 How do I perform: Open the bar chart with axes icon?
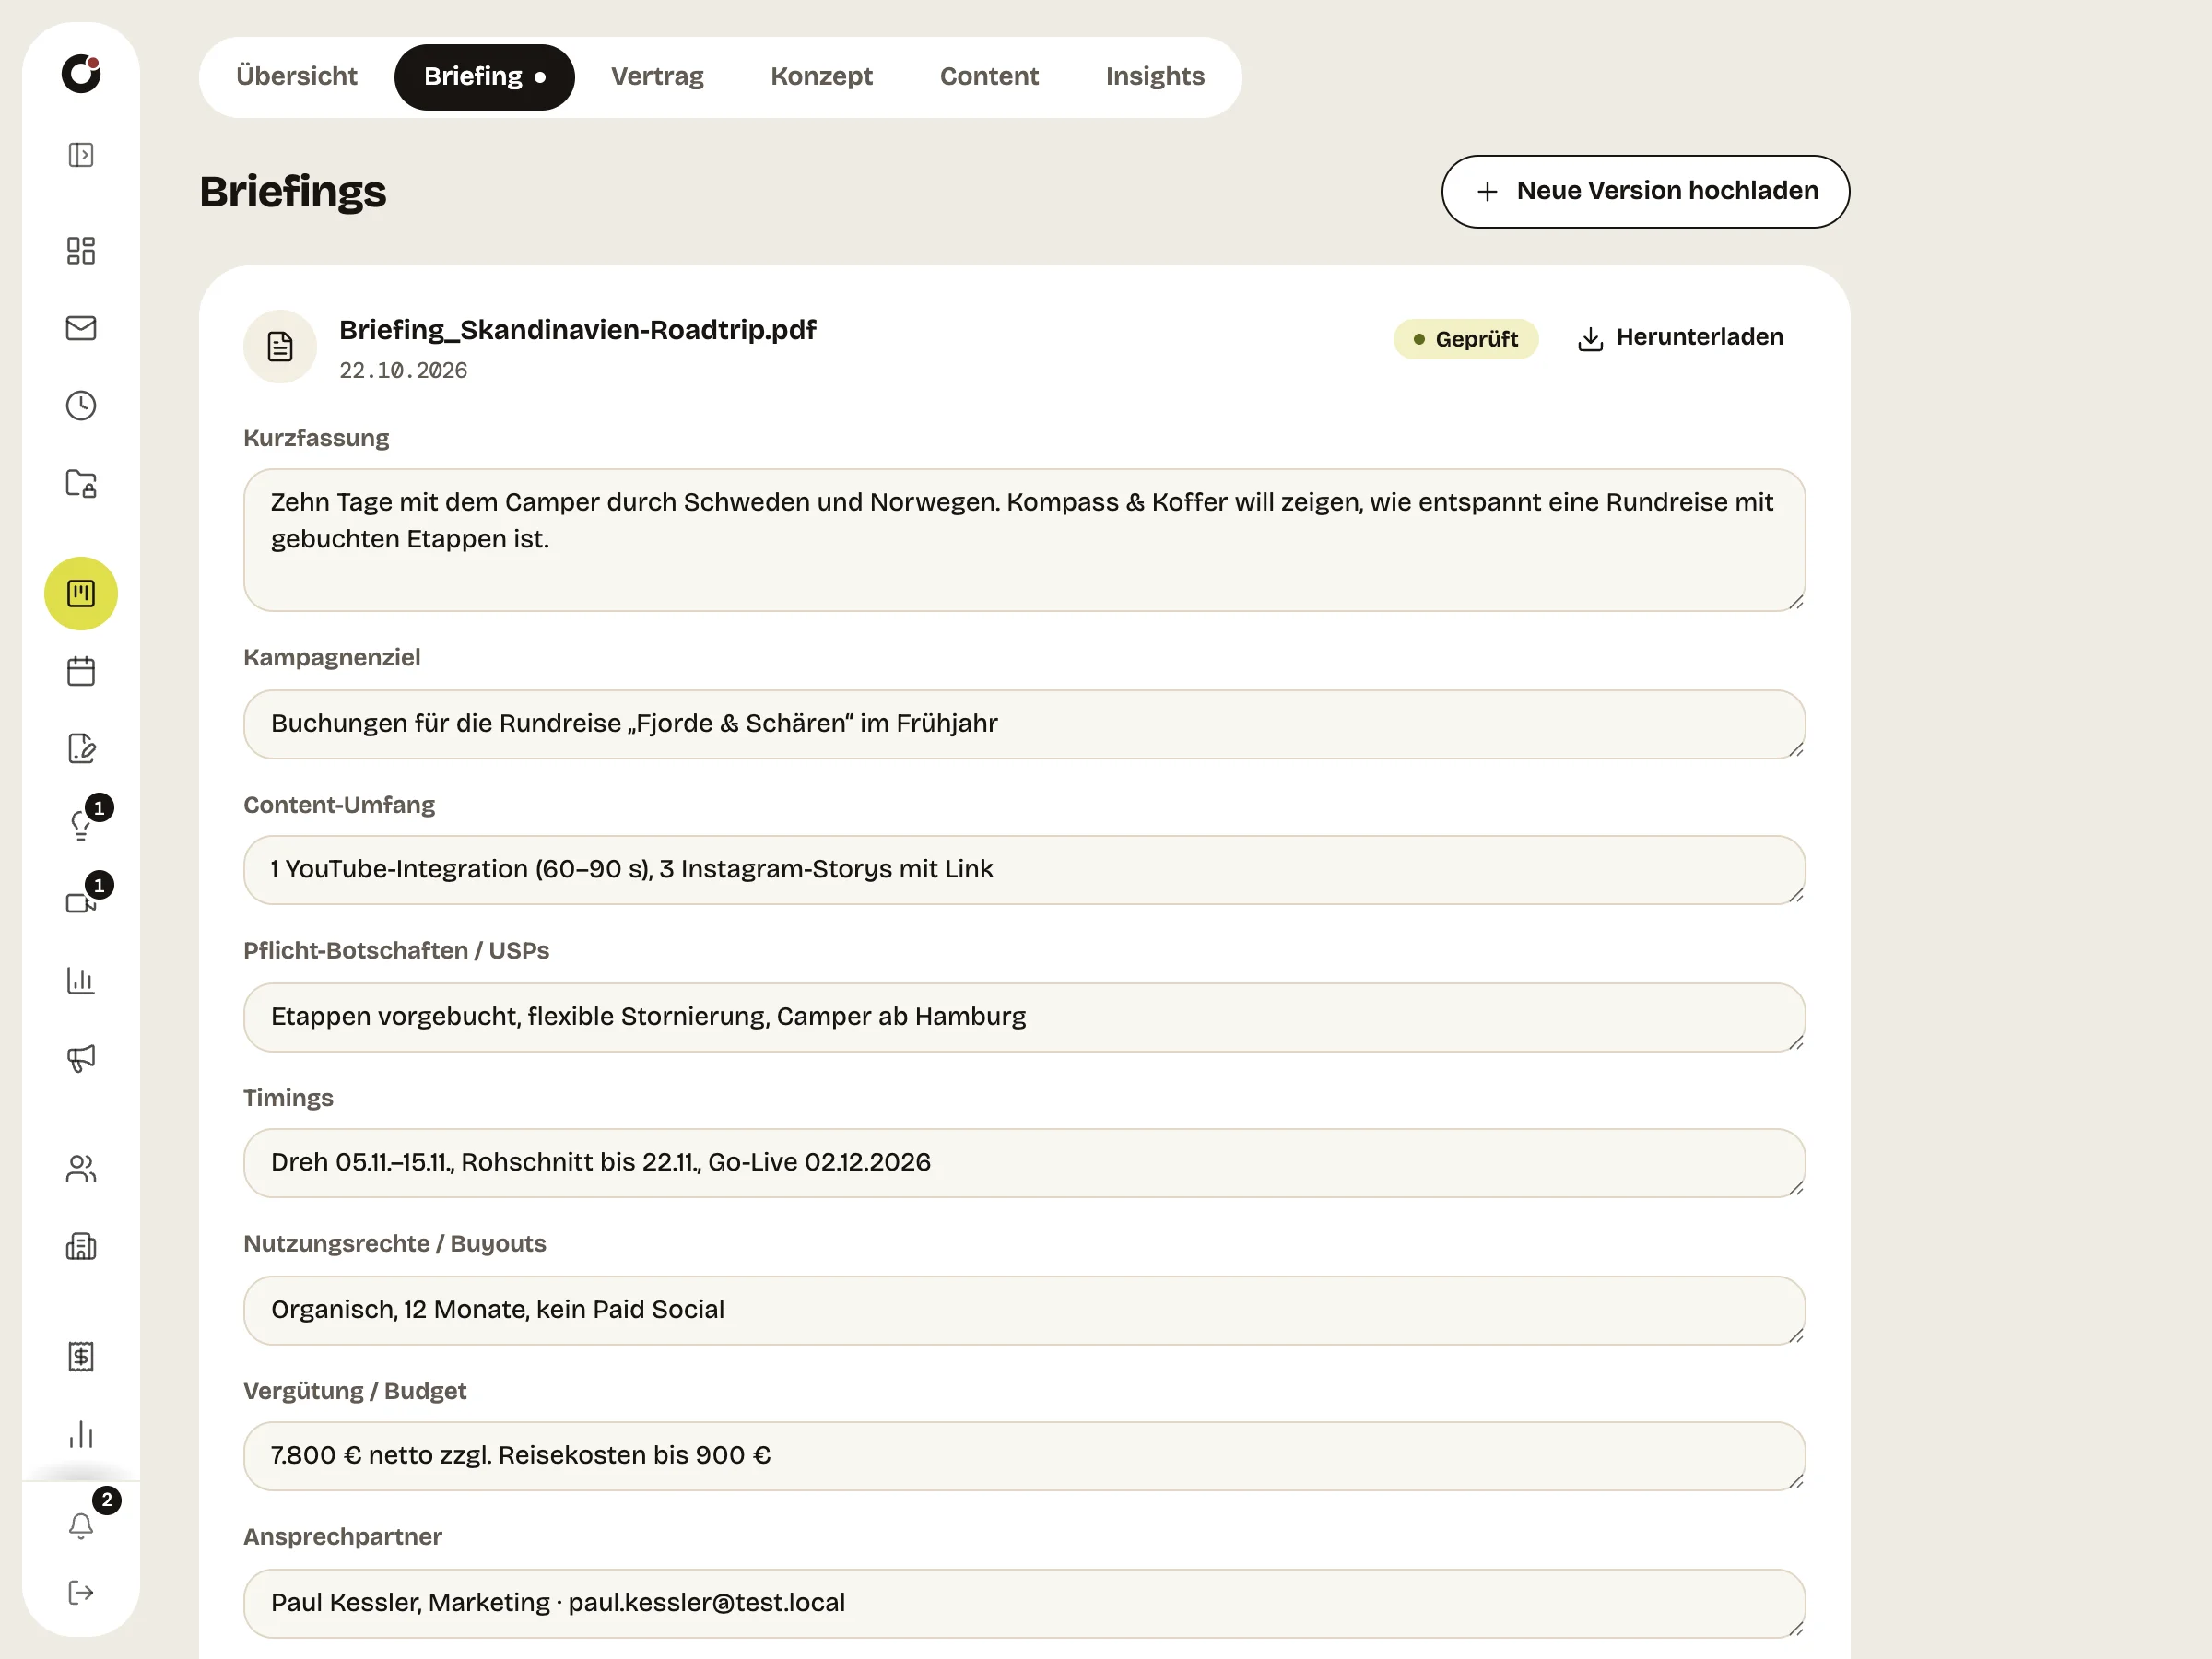[x=81, y=981]
